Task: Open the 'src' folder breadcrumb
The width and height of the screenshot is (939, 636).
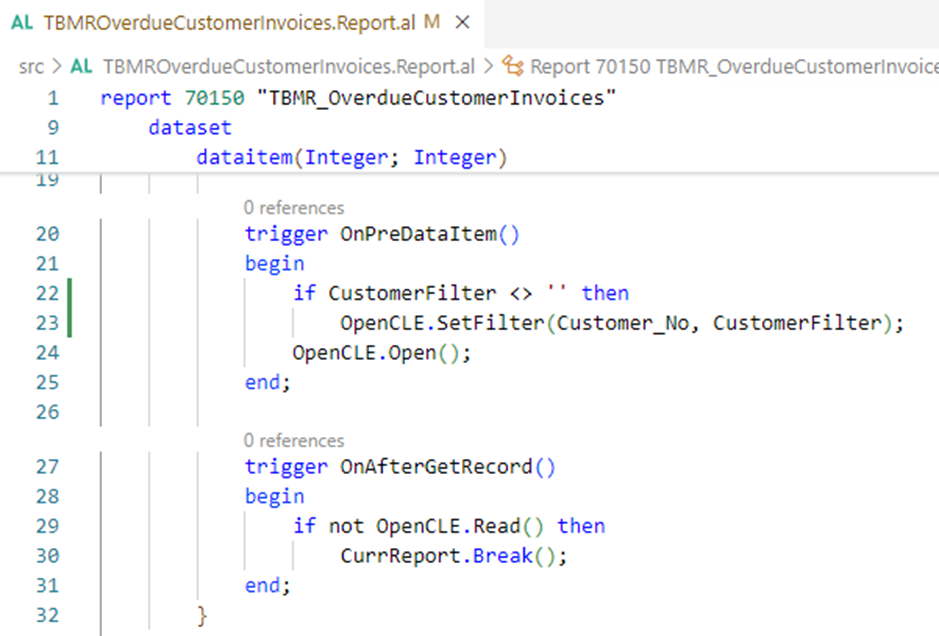Action: (x=32, y=67)
